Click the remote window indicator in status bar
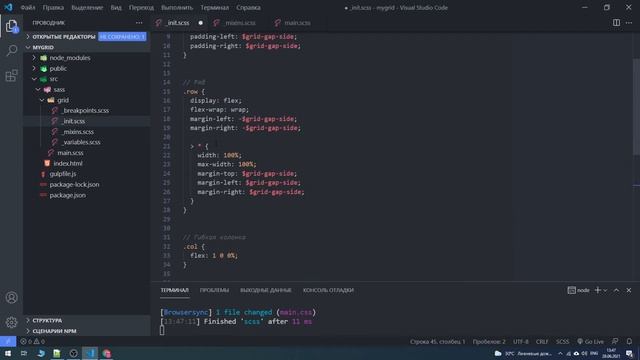640x360 pixels. click(8, 341)
